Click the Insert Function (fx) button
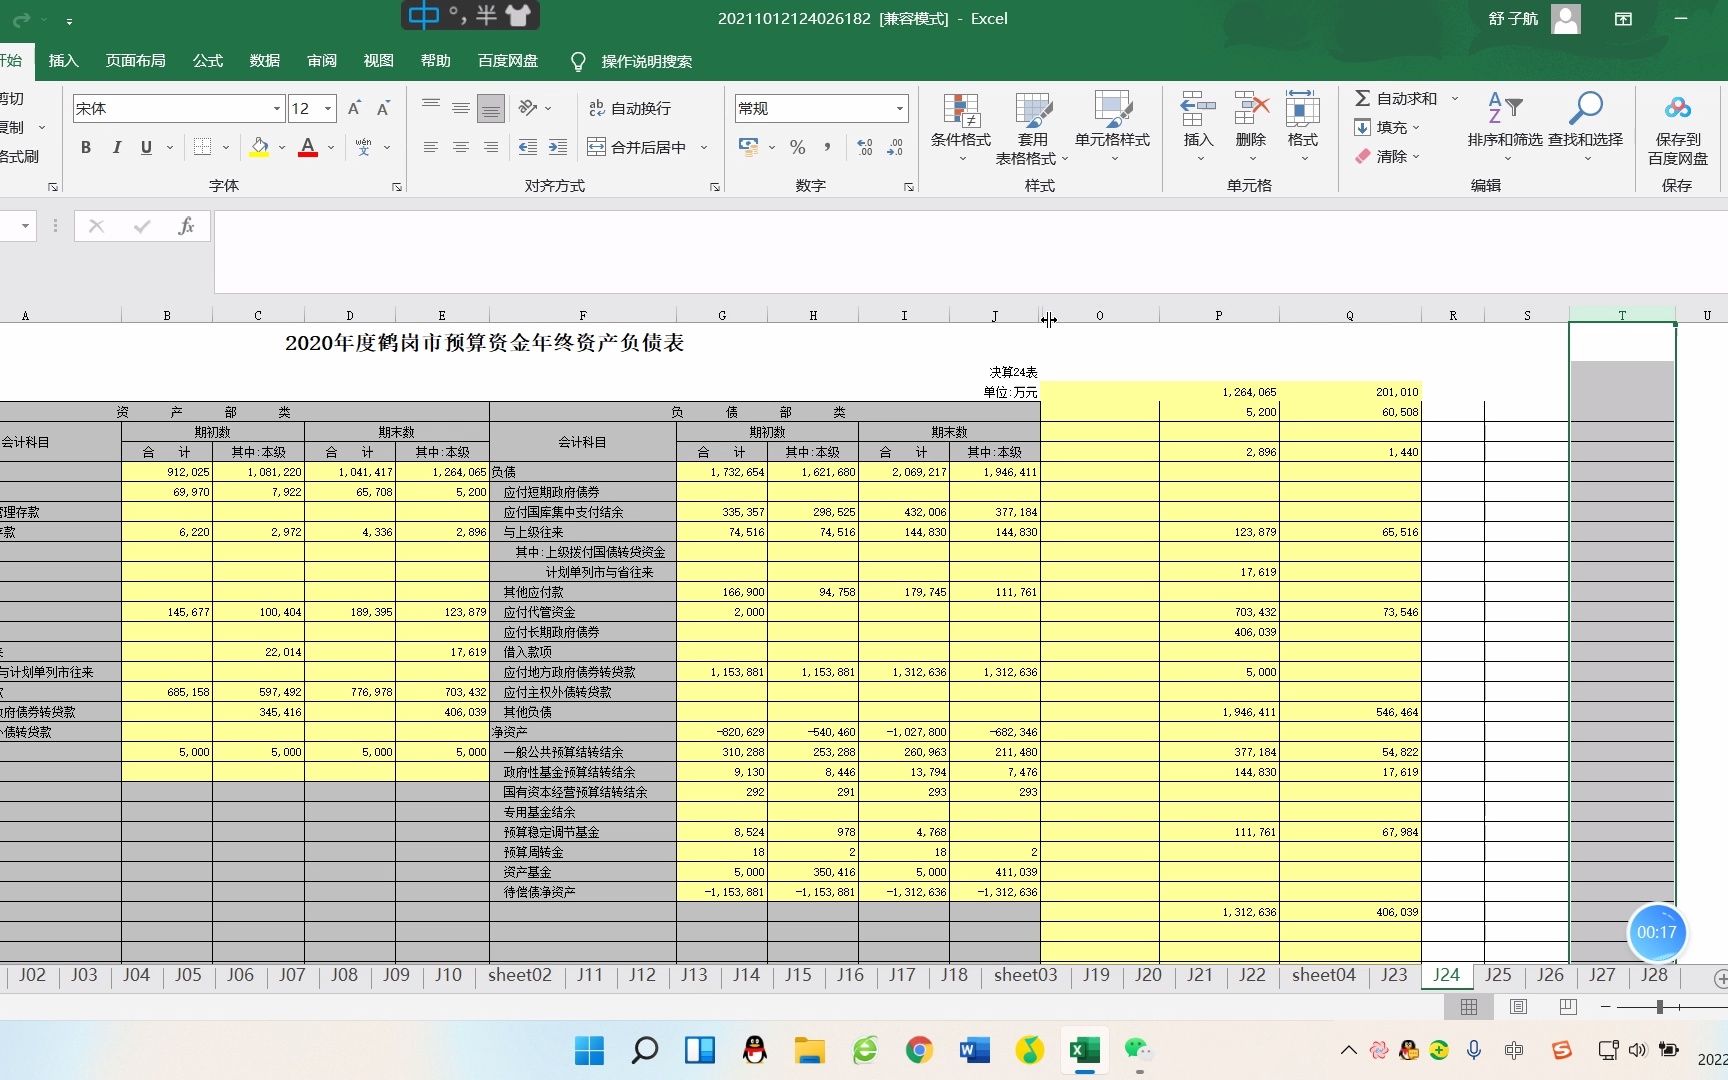 pyautogui.click(x=186, y=226)
